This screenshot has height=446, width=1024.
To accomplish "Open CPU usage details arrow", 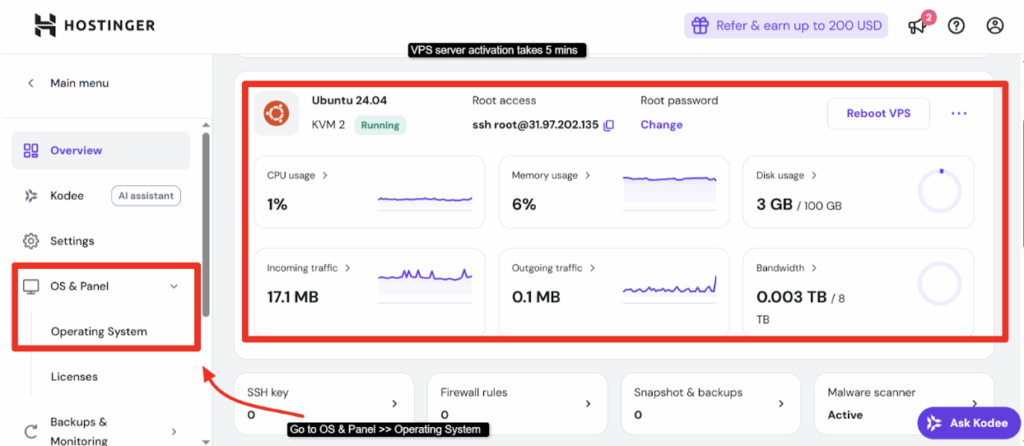I will click(x=325, y=176).
